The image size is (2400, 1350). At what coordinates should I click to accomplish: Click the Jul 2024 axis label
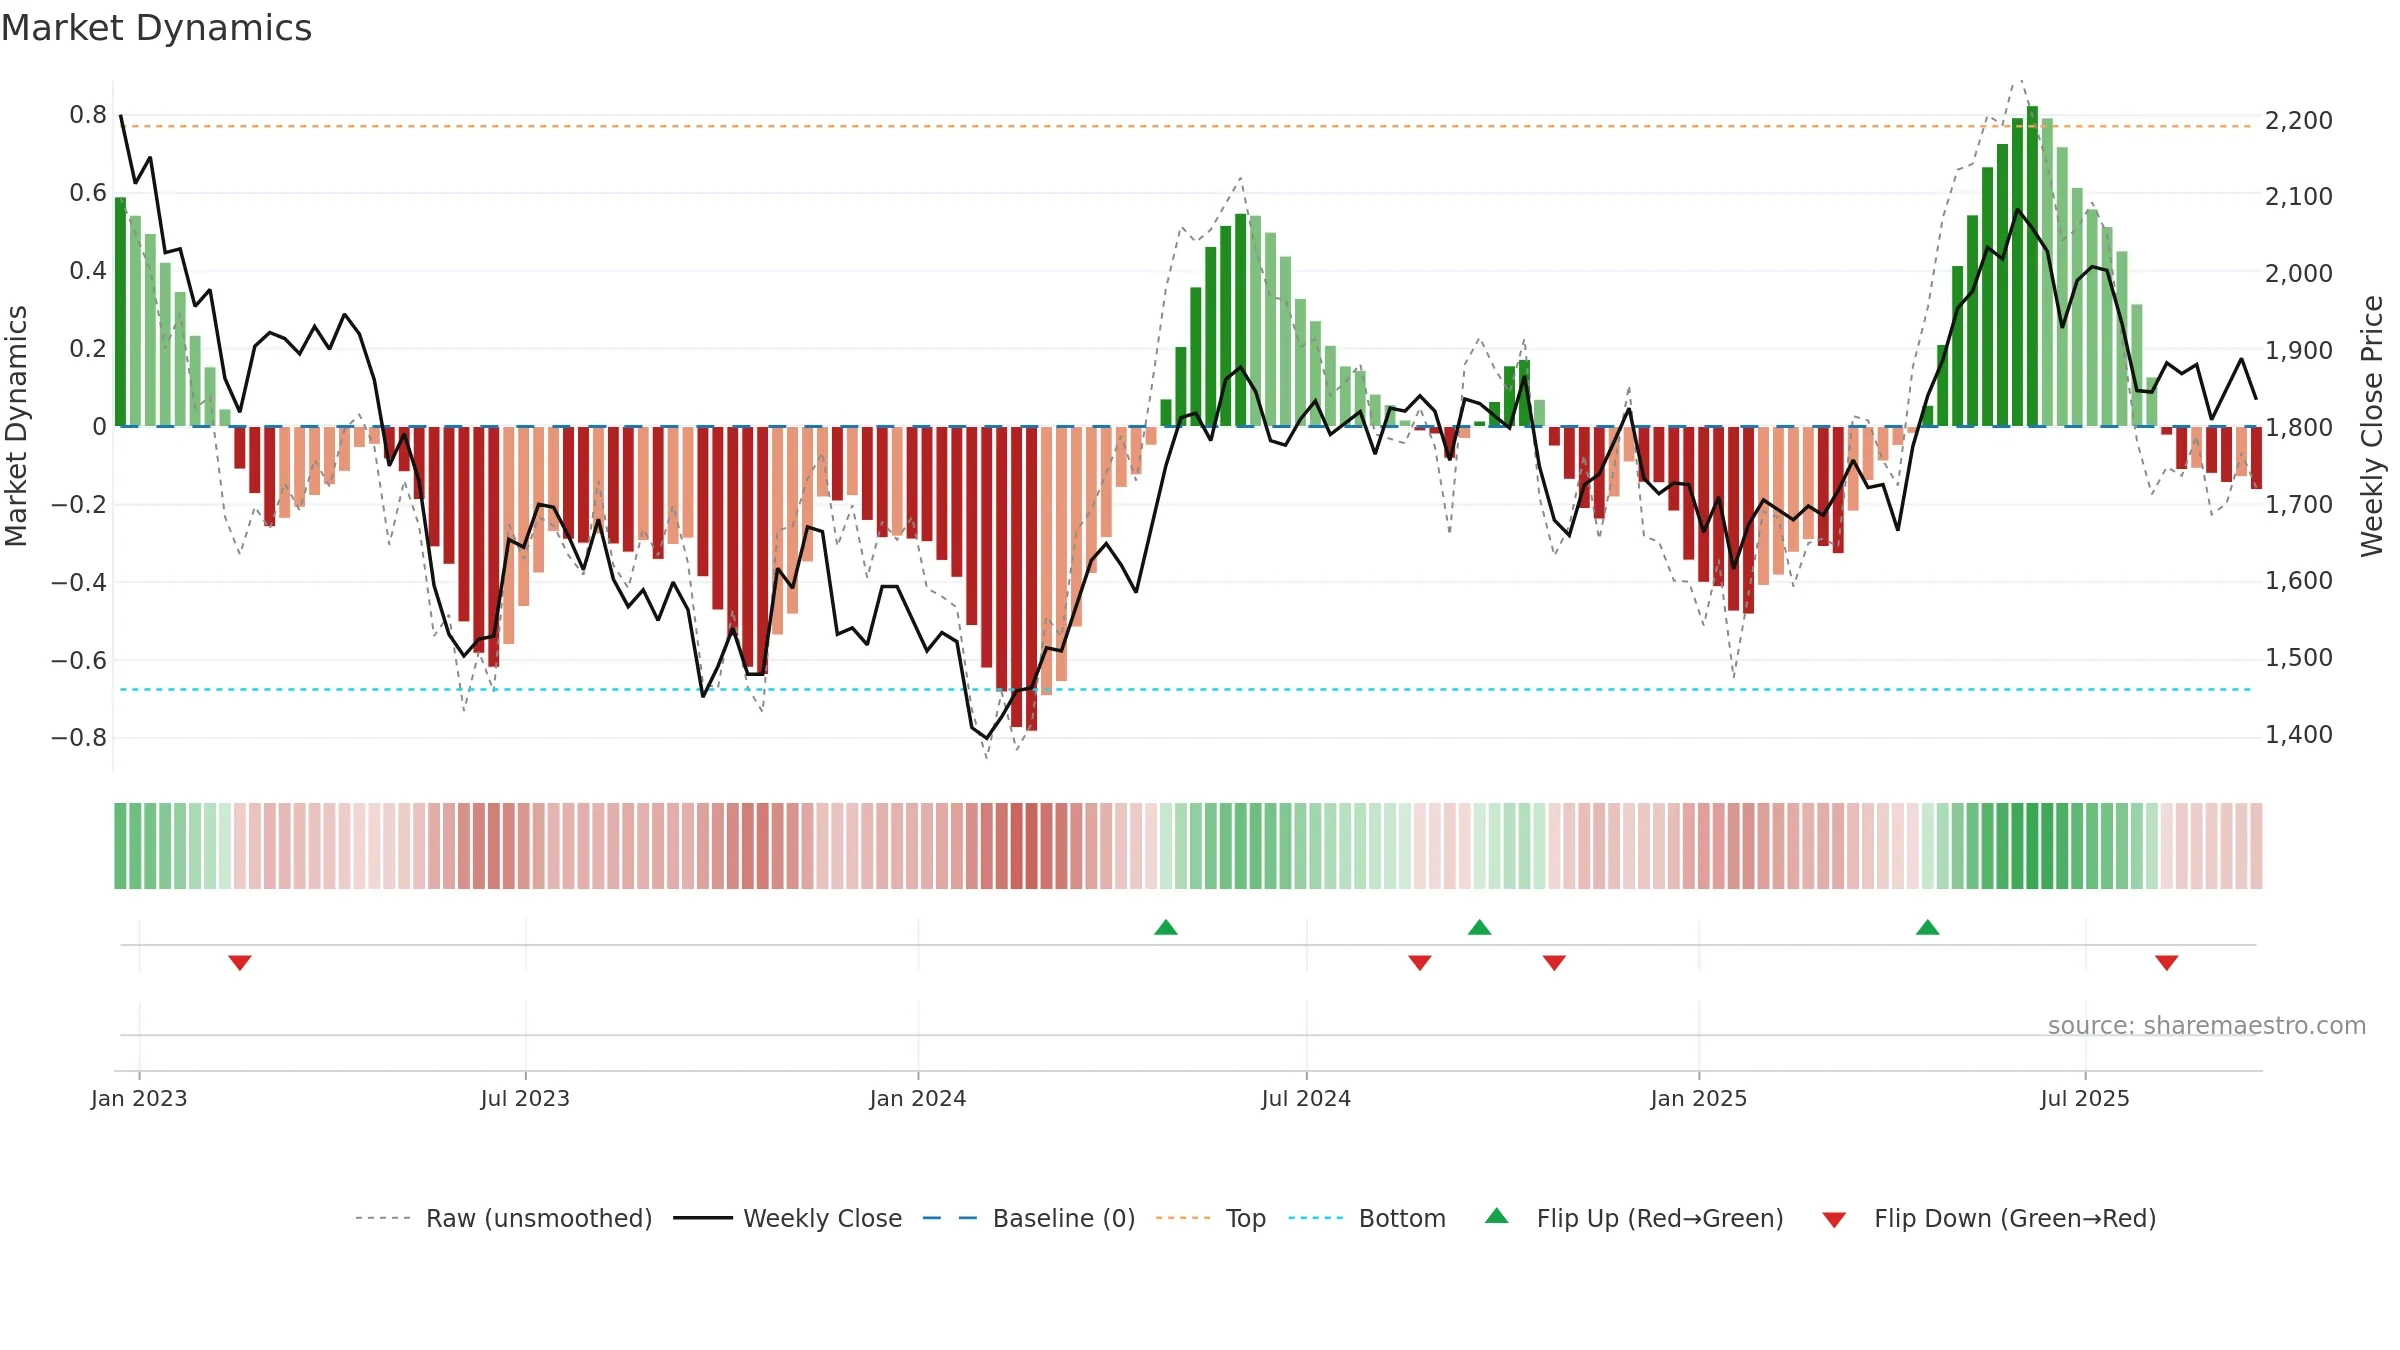(1306, 1098)
